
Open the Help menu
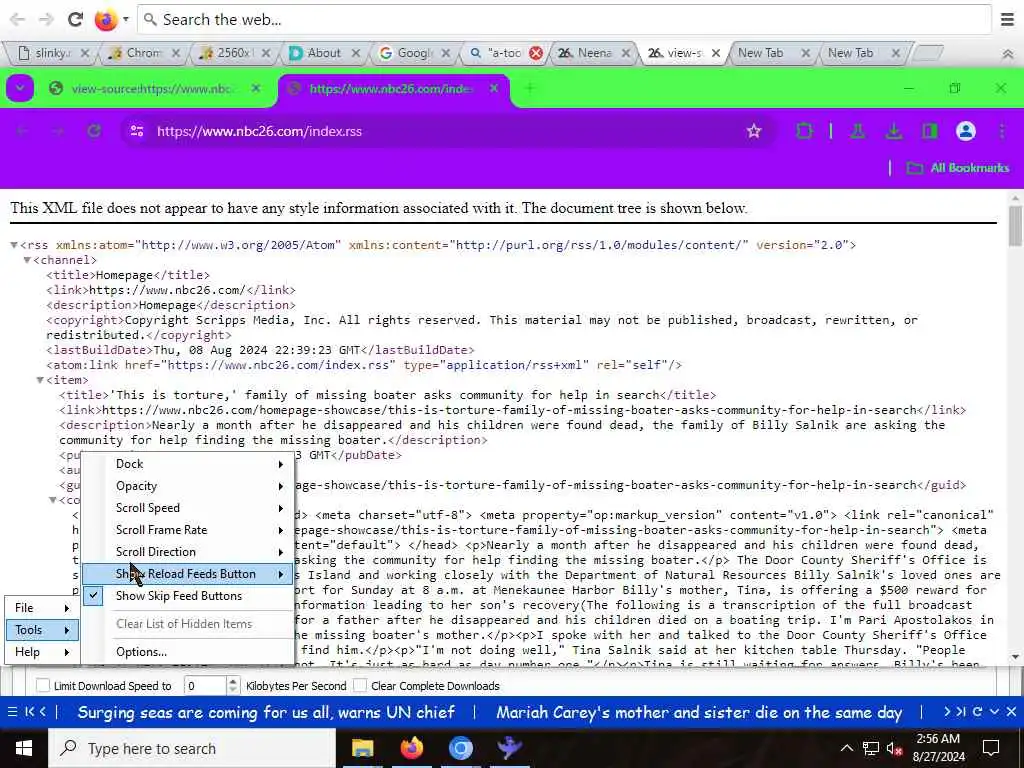point(42,652)
